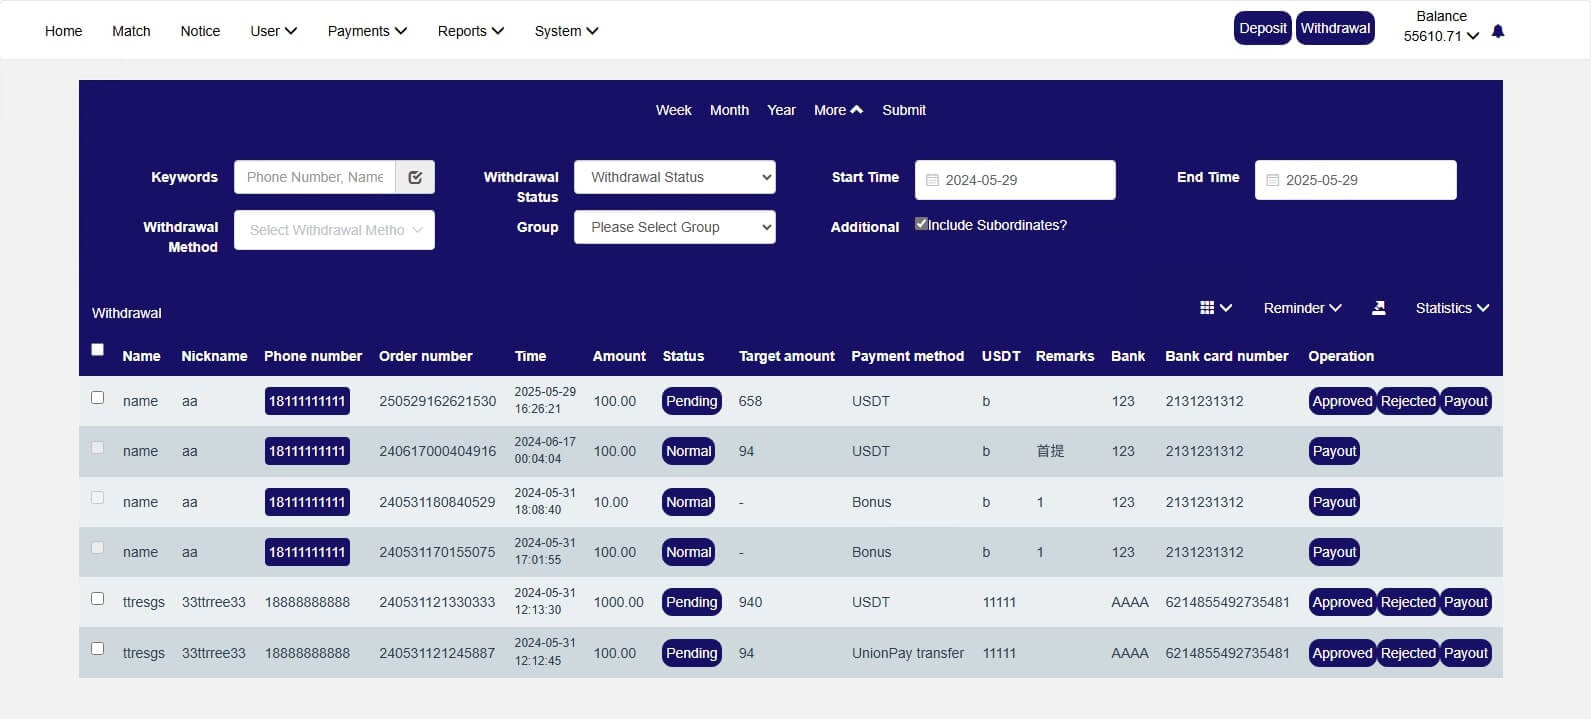Open the Payments menu
Viewport: 1591px width, 719px height.
pyautogui.click(x=366, y=31)
